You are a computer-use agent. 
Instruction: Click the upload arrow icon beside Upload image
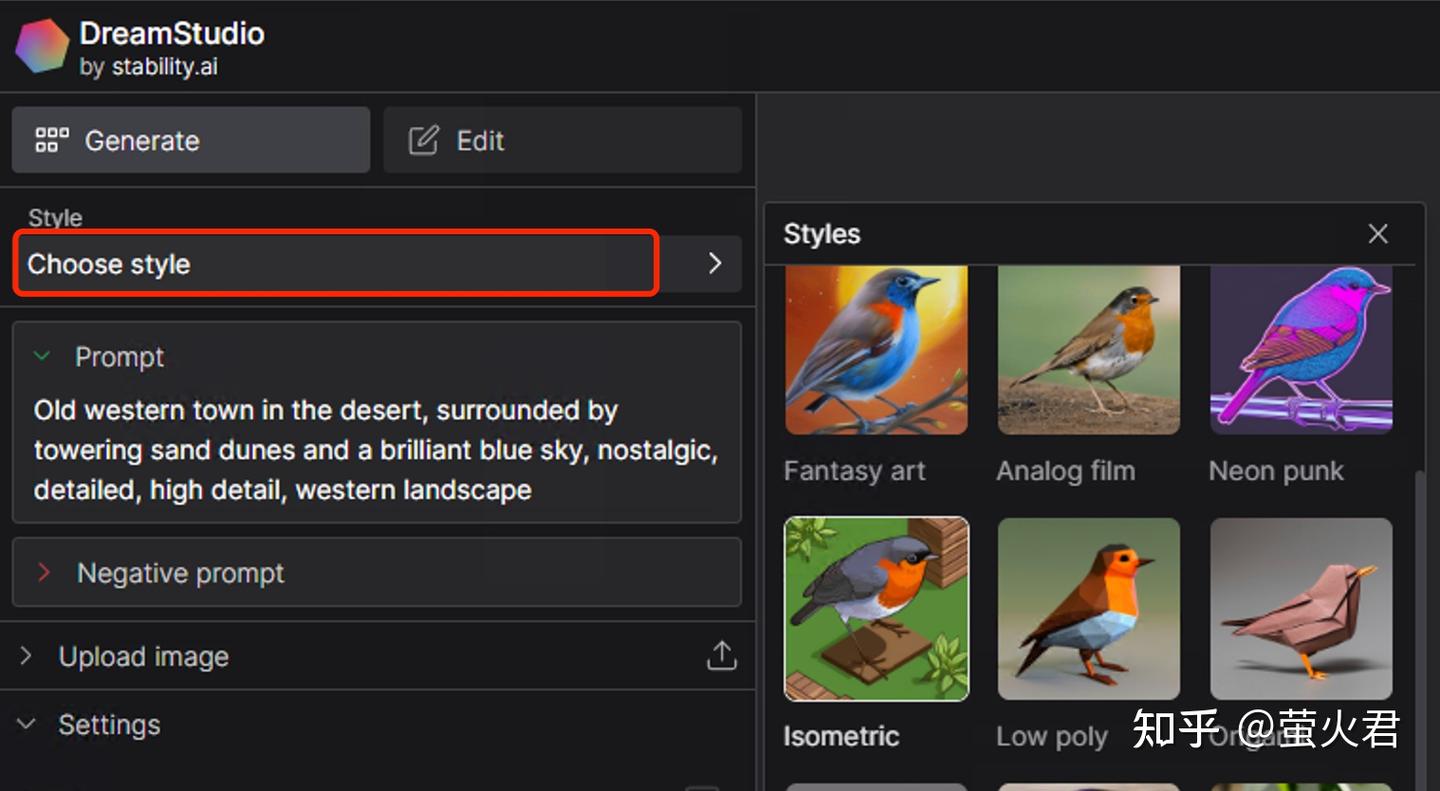(x=721, y=656)
